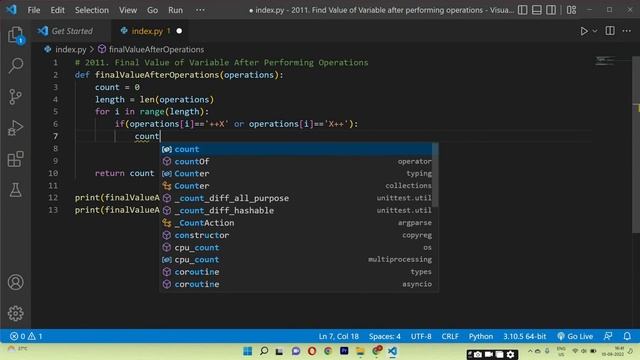
Task: Open the File menu
Action: 34,10
